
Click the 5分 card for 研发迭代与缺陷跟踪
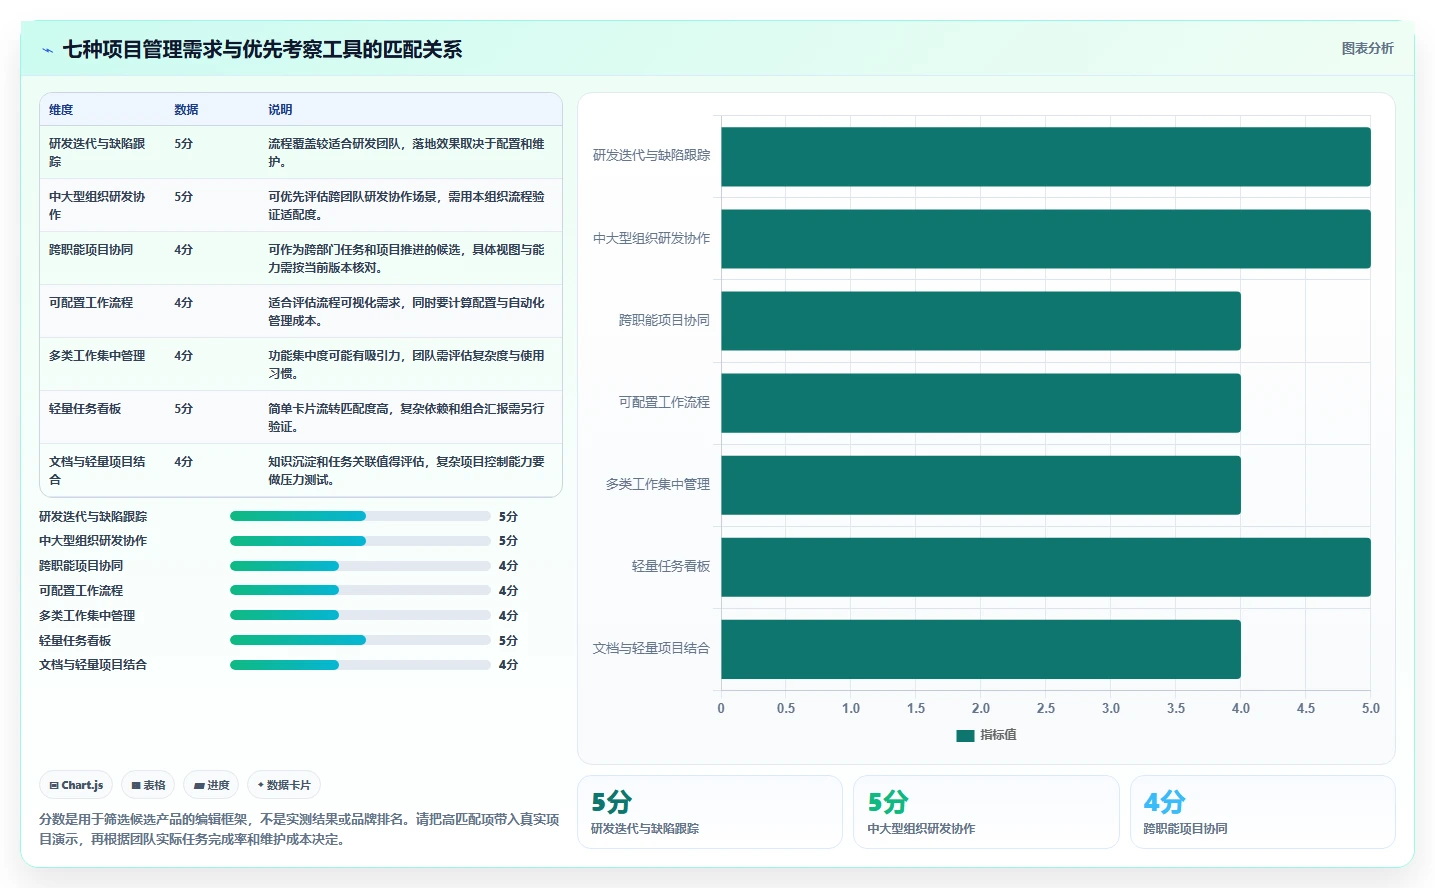pyautogui.click(x=710, y=812)
